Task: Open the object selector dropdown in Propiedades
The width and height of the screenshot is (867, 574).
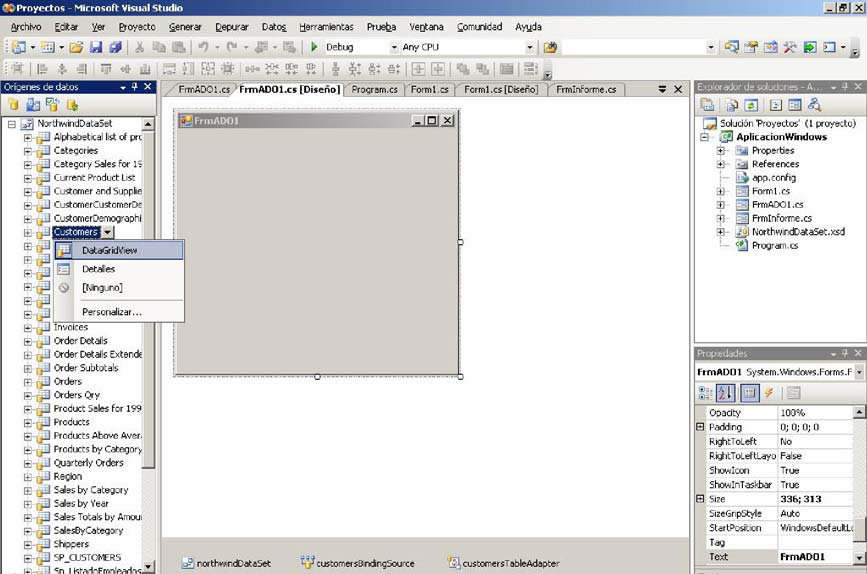Action: click(x=859, y=372)
